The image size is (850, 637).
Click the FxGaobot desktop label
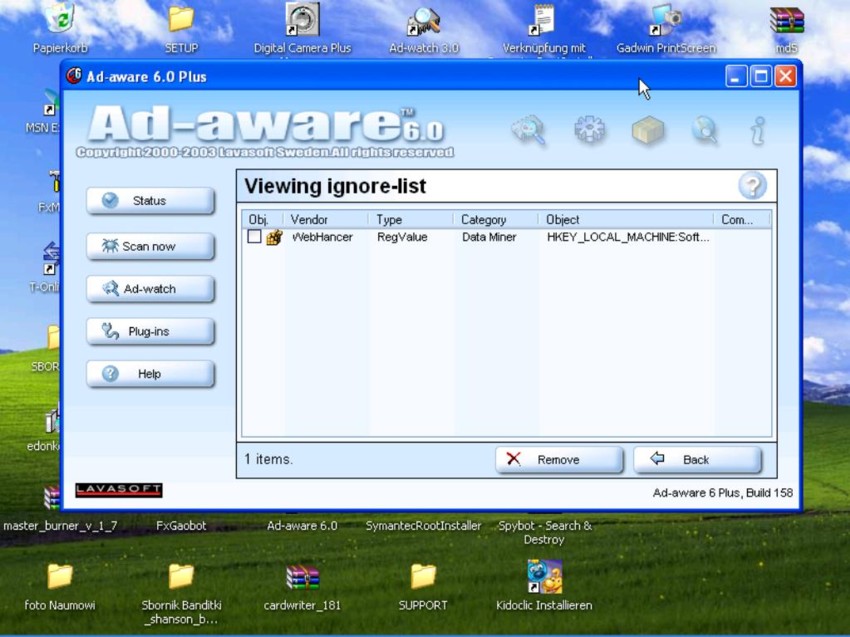point(181,525)
